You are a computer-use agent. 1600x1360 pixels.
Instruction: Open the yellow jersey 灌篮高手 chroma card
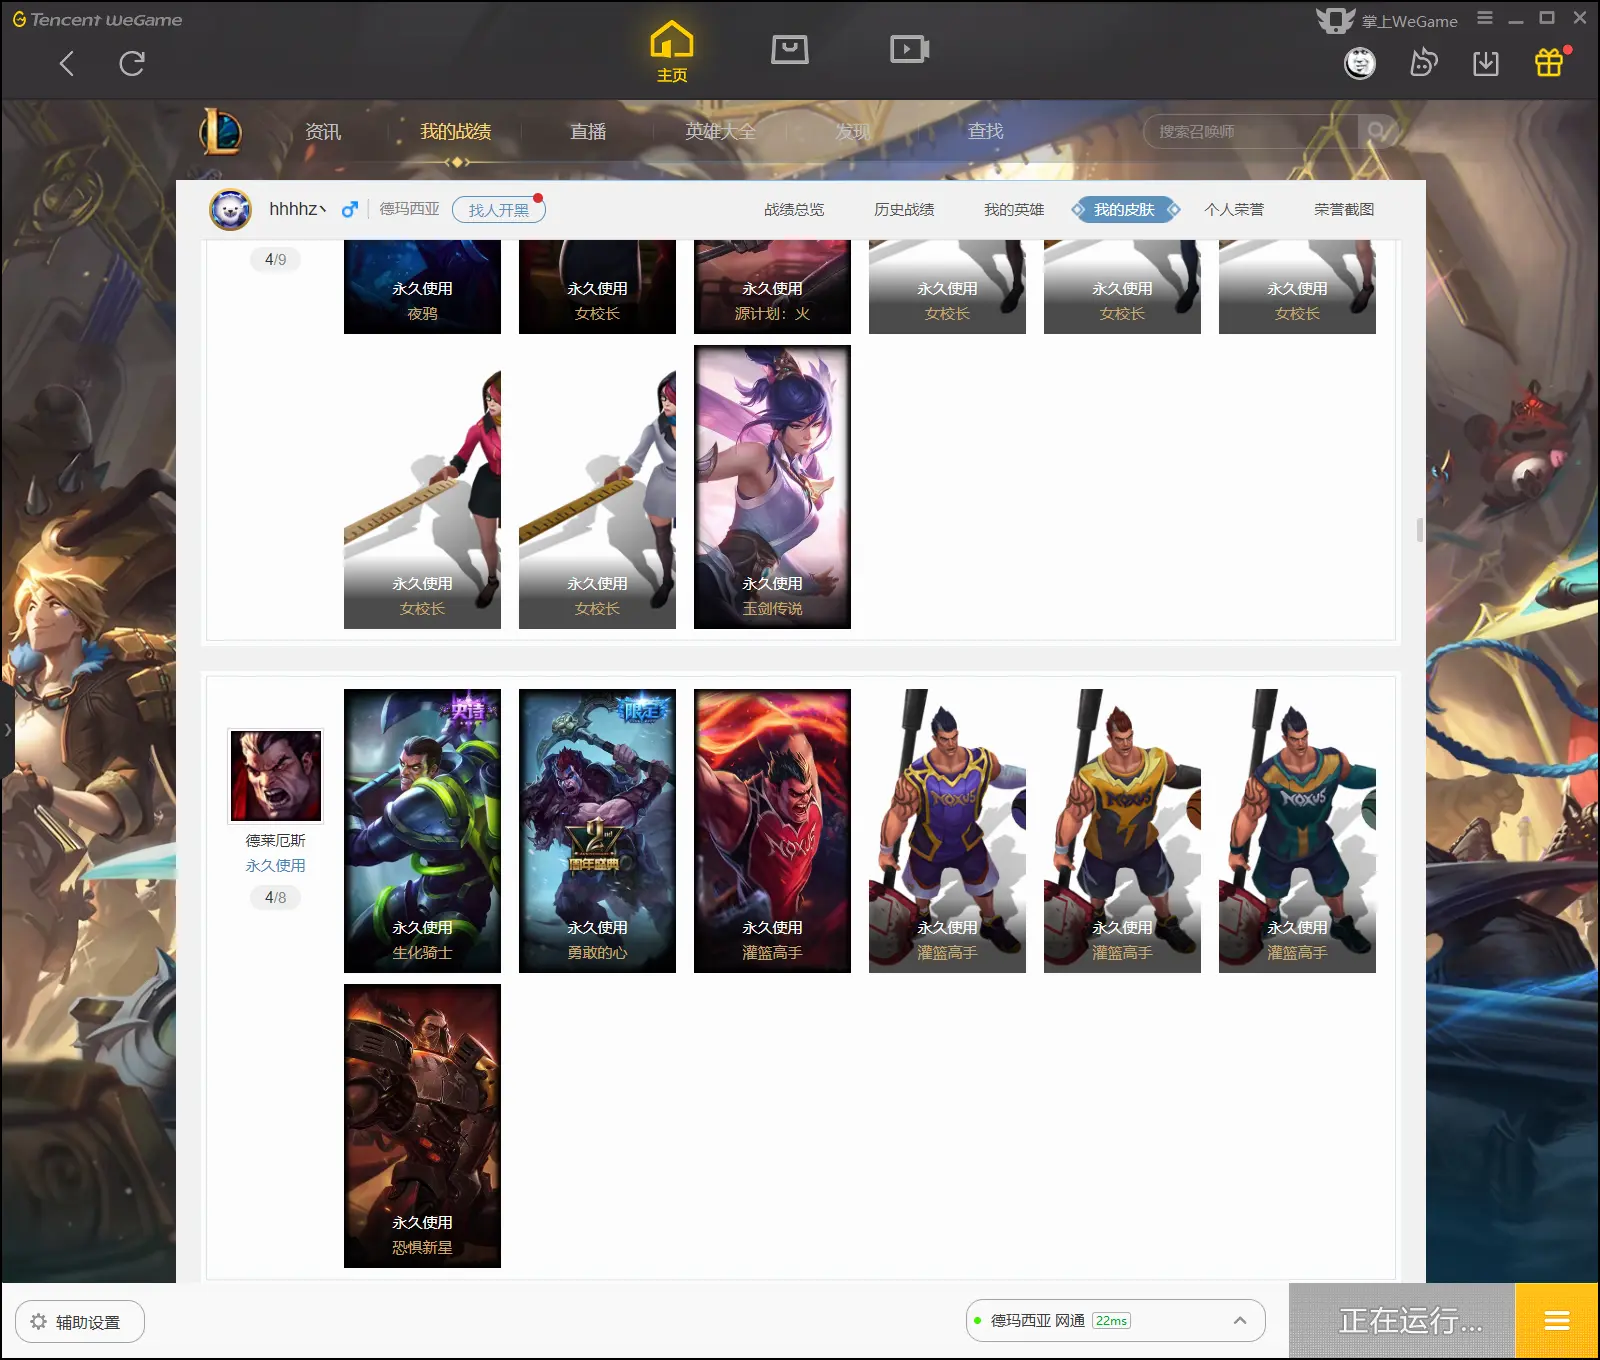1122,831
